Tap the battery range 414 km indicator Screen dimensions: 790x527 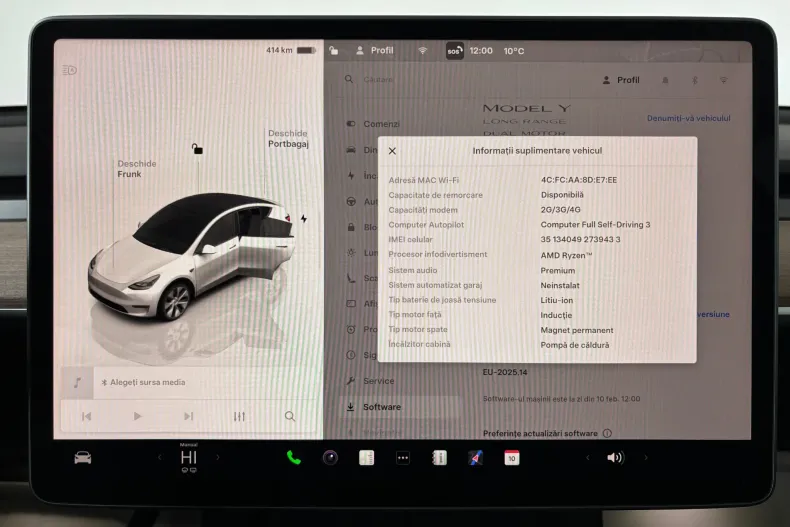(x=291, y=50)
